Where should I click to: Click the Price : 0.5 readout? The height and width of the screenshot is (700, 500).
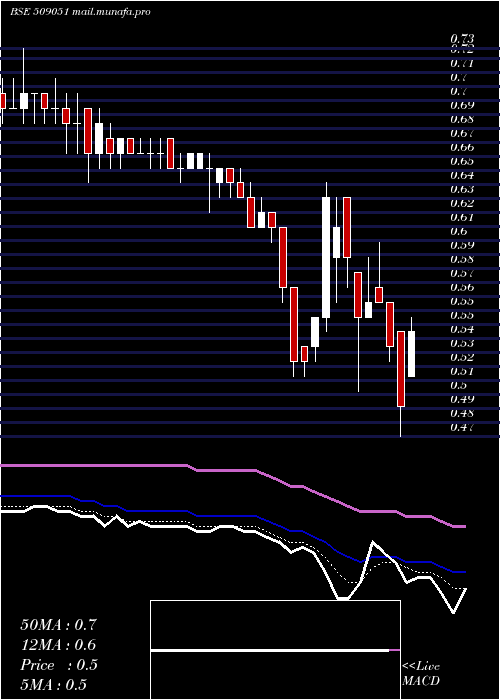pos(59,665)
